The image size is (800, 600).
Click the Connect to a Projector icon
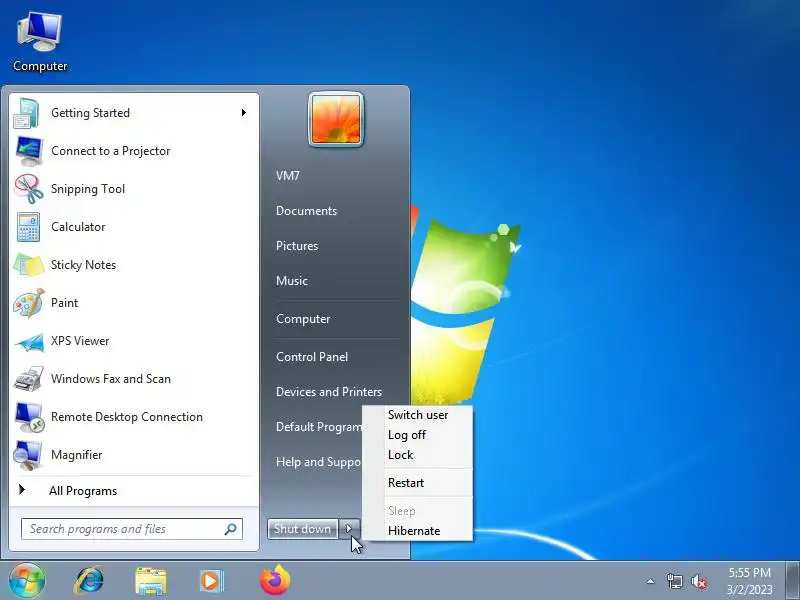tap(29, 151)
